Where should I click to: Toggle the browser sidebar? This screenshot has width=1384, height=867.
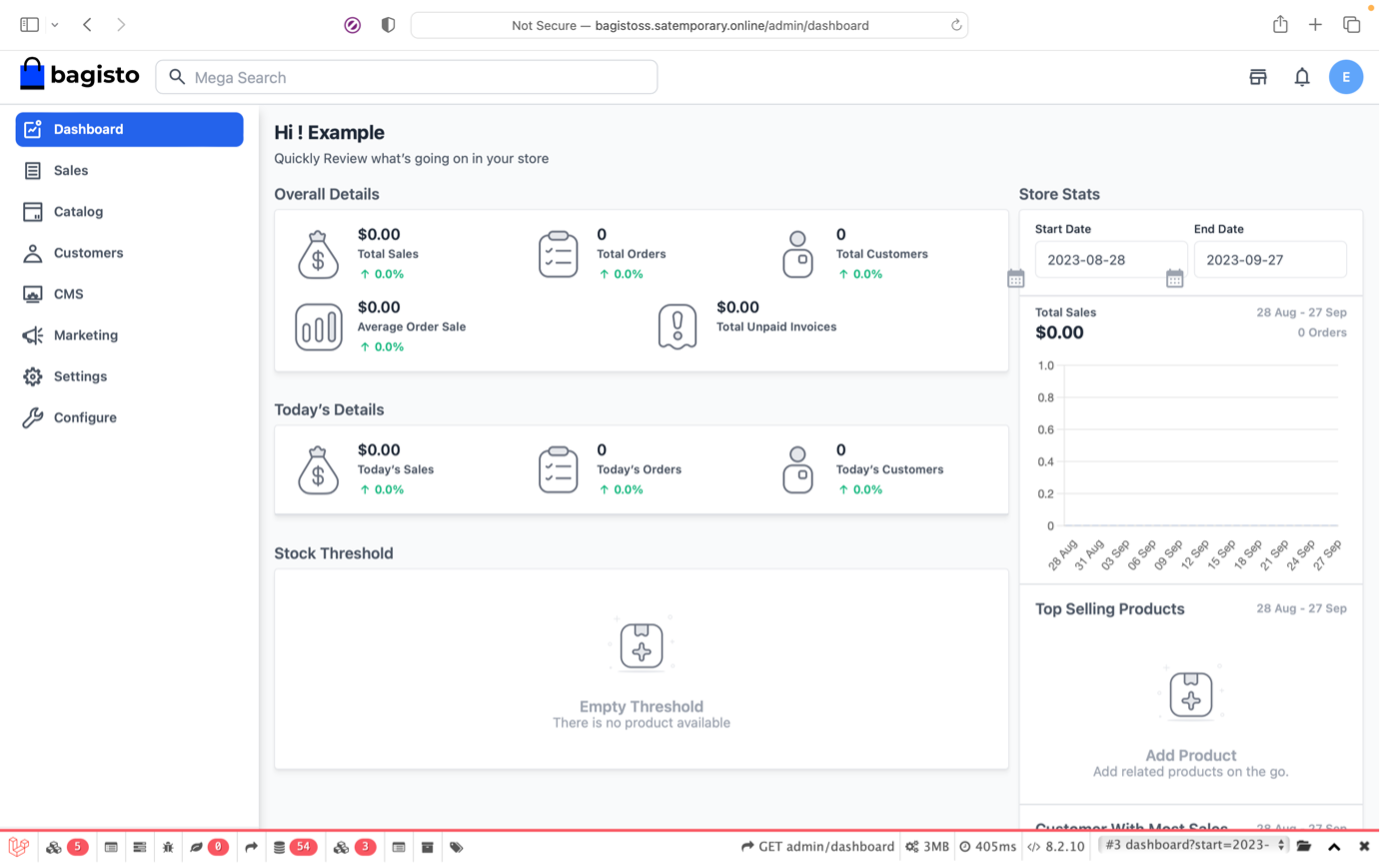29,25
